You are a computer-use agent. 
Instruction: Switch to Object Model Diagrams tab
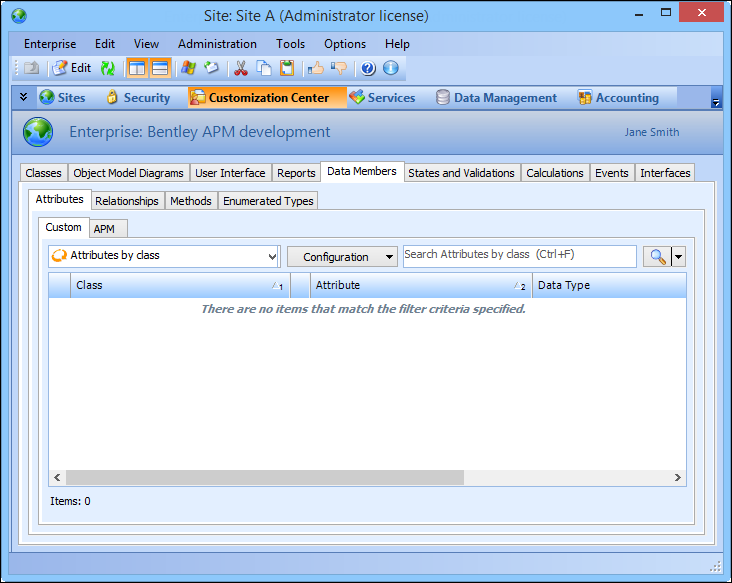pyautogui.click(x=128, y=173)
